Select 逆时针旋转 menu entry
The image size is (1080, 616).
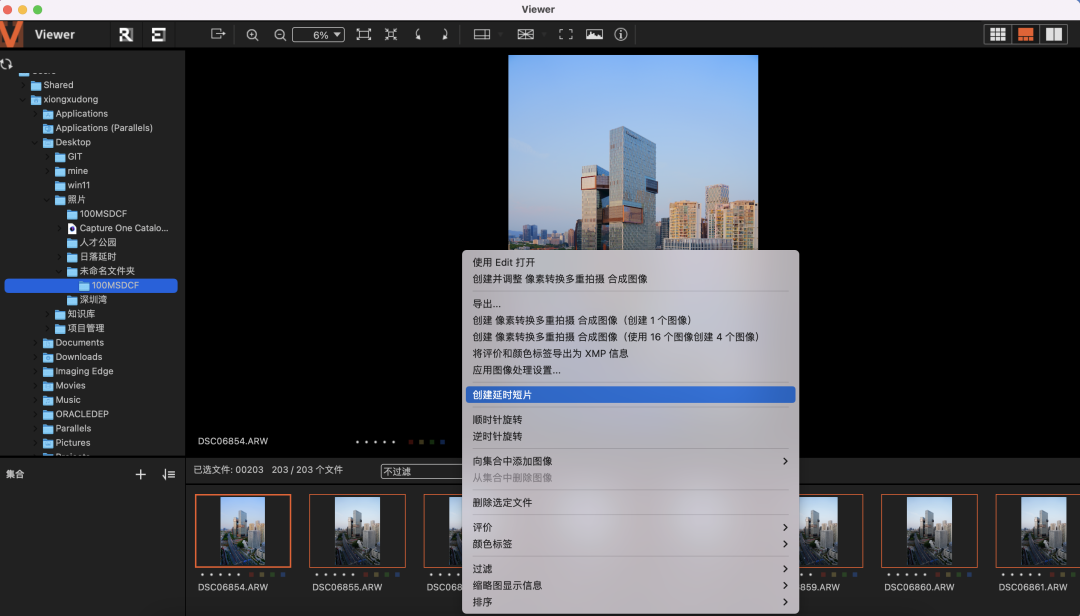click(x=630, y=436)
